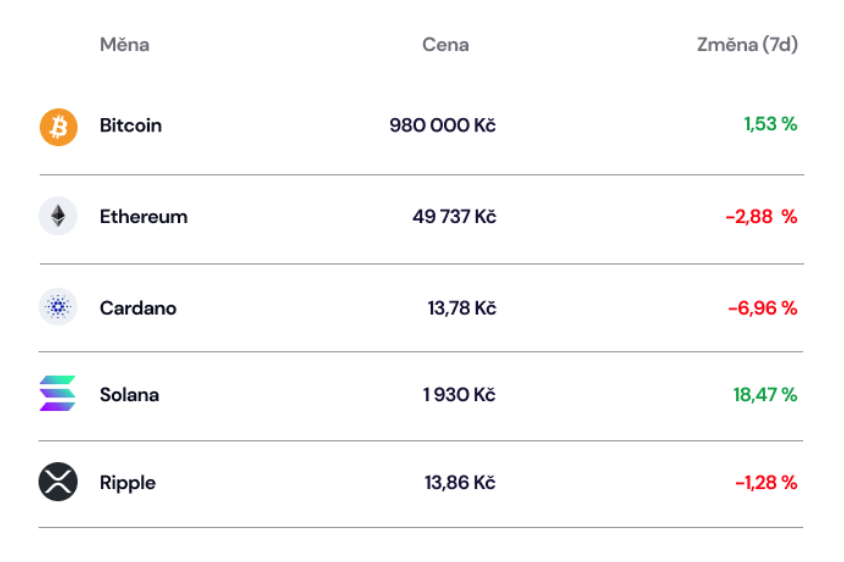Click the Ethereum diamond logo icon
This screenshot has width=844, height=562.
click(58, 216)
